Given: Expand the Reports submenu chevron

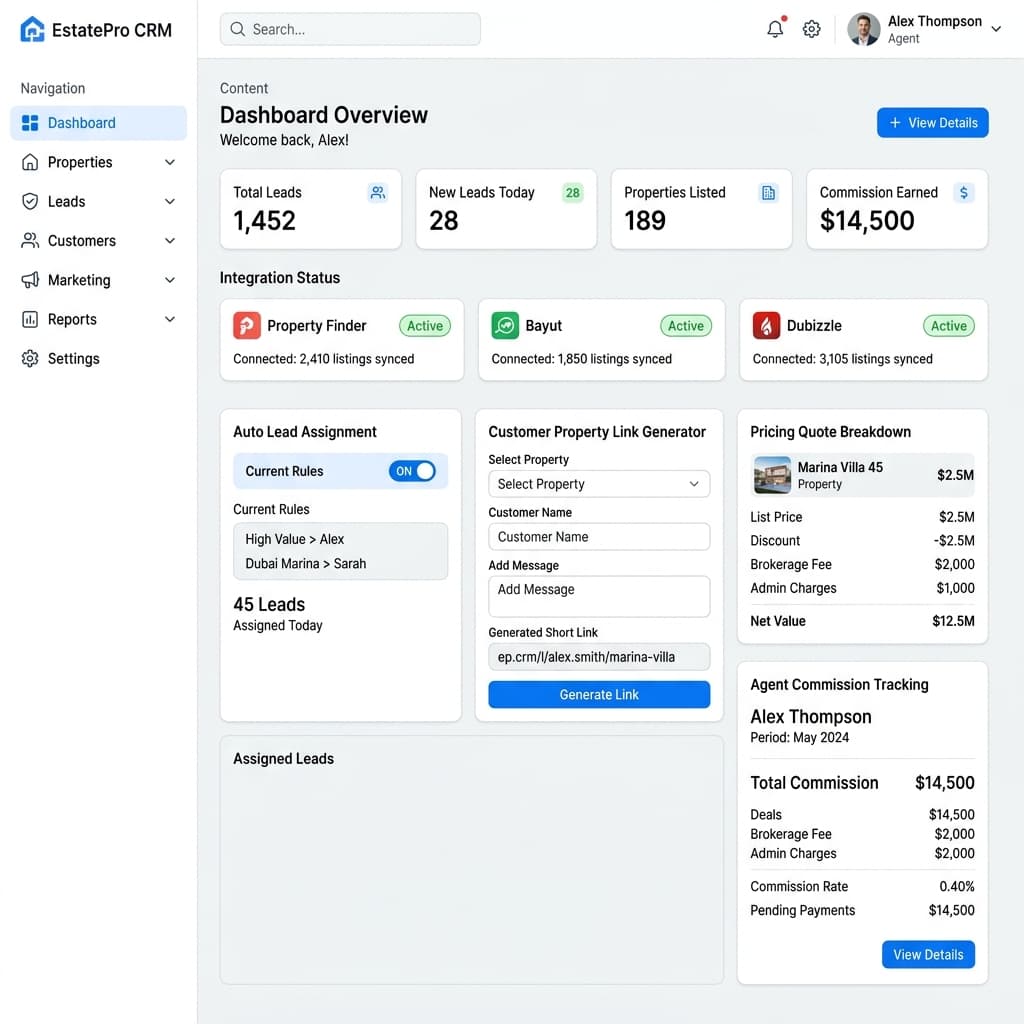Looking at the screenshot, I should (x=170, y=319).
